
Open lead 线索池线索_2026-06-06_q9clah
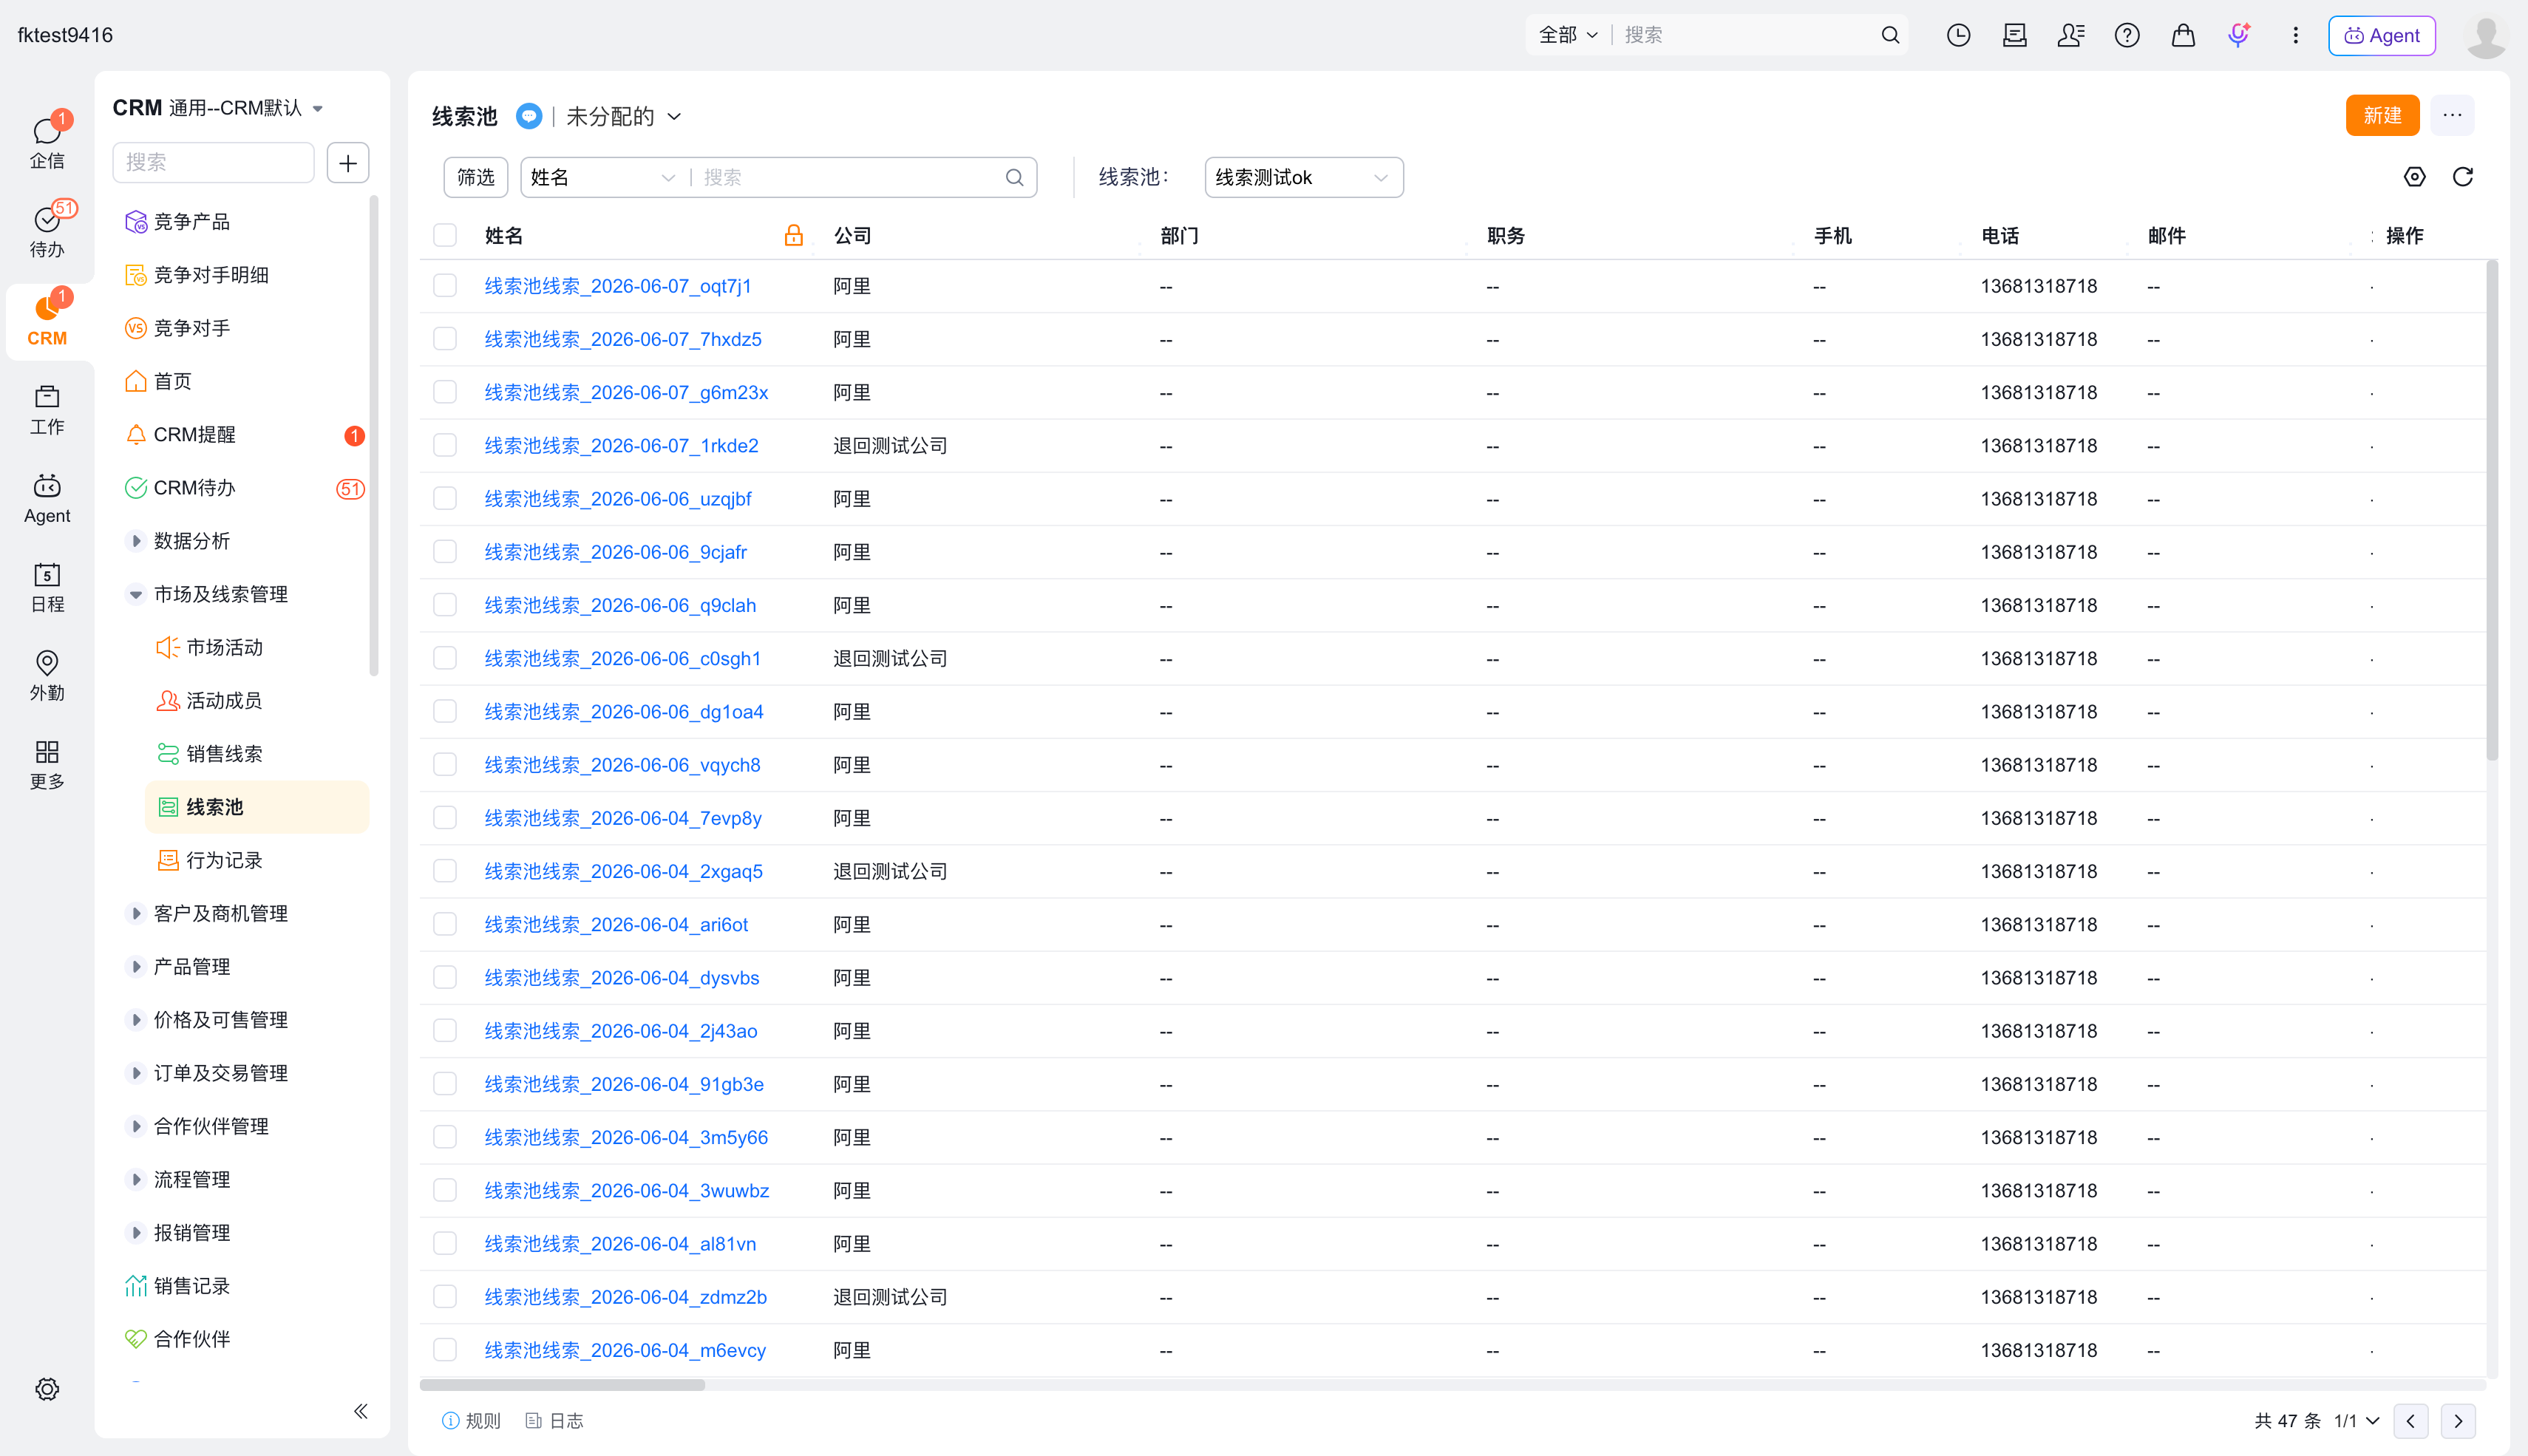[x=620, y=605]
